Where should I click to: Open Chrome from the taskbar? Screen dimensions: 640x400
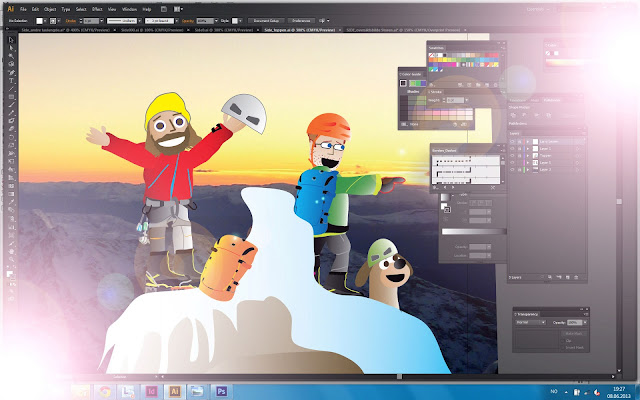tap(105, 392)
